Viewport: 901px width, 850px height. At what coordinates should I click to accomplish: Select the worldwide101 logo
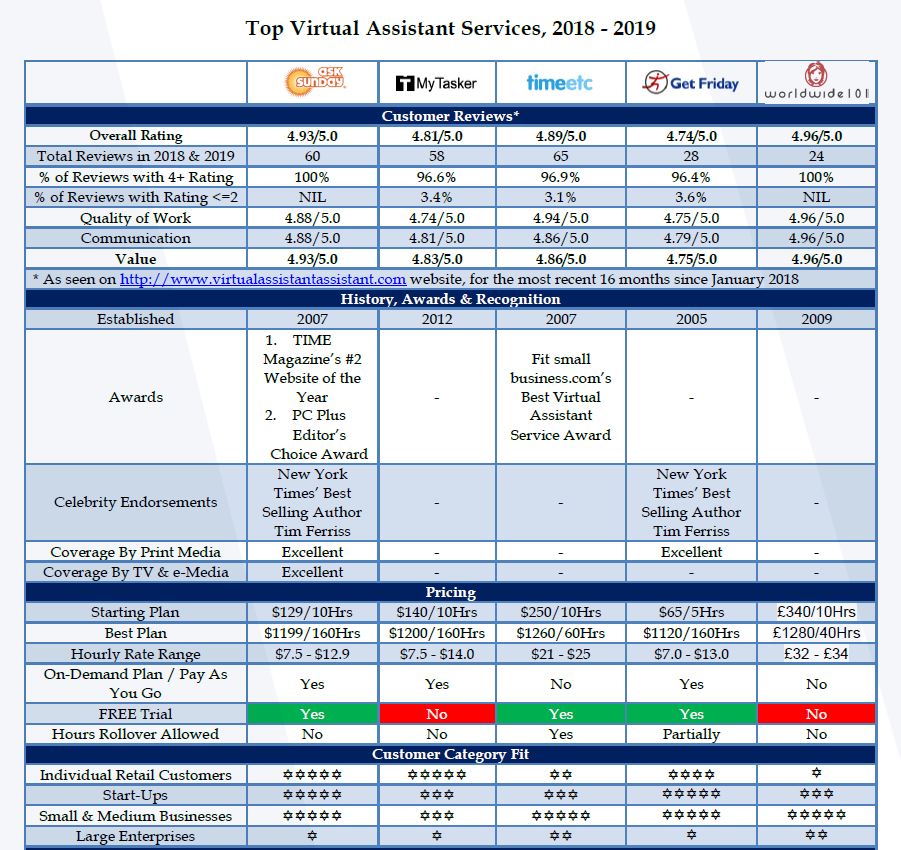(816, 81)
